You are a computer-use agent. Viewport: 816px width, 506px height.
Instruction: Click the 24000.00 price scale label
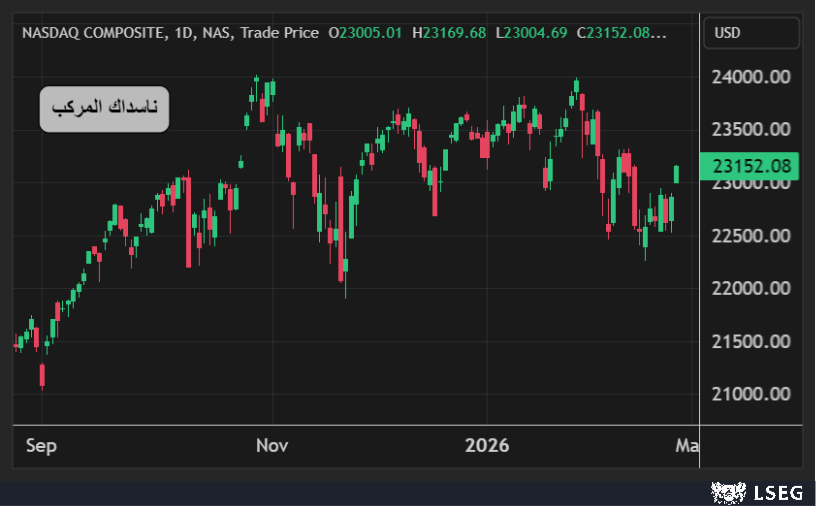pyautogui.click(x=751, y=77)
